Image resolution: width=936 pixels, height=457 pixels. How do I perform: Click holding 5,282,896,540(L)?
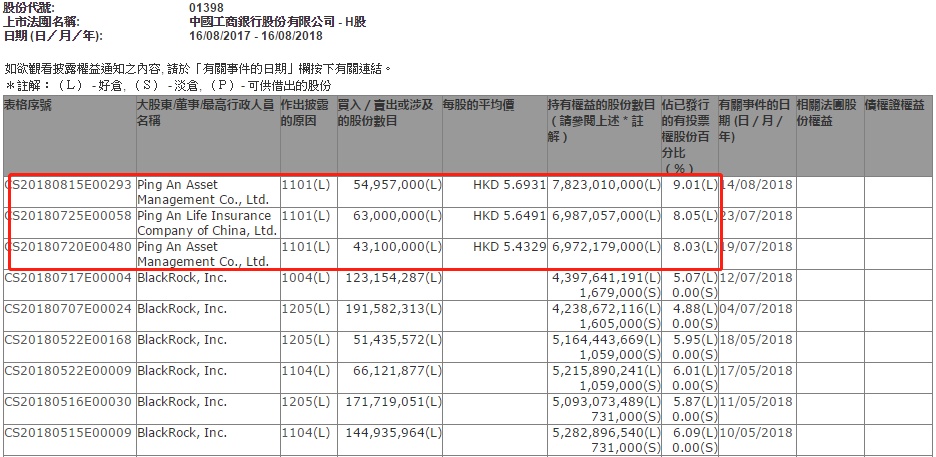(x=605, y=433)
